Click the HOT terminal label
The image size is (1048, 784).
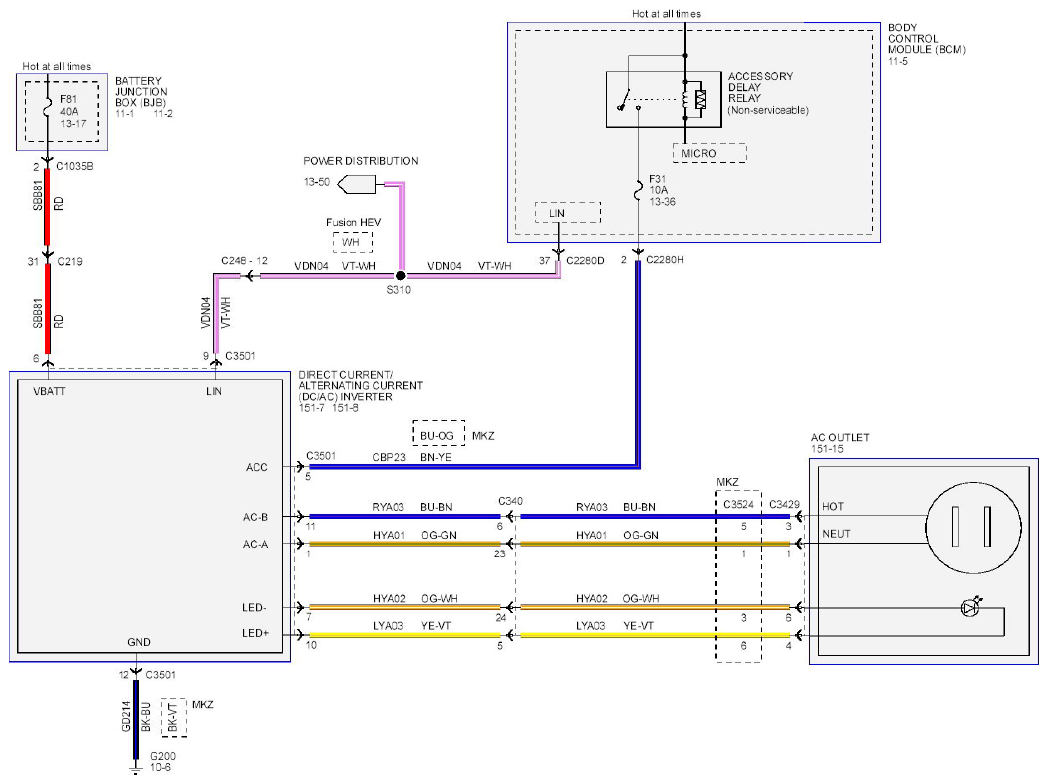[x=833, y=506]
